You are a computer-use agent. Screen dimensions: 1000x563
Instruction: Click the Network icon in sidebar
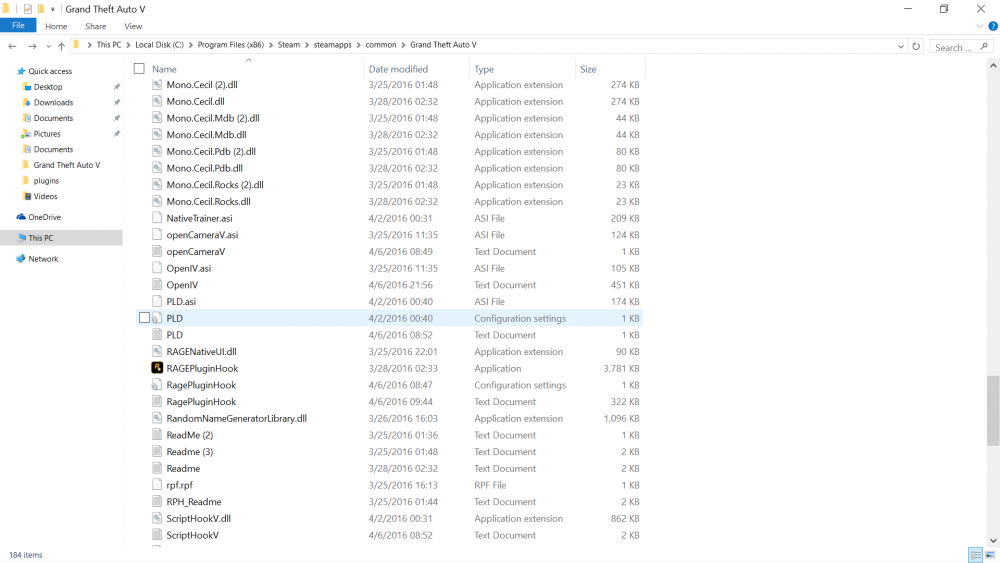(21, 258)
